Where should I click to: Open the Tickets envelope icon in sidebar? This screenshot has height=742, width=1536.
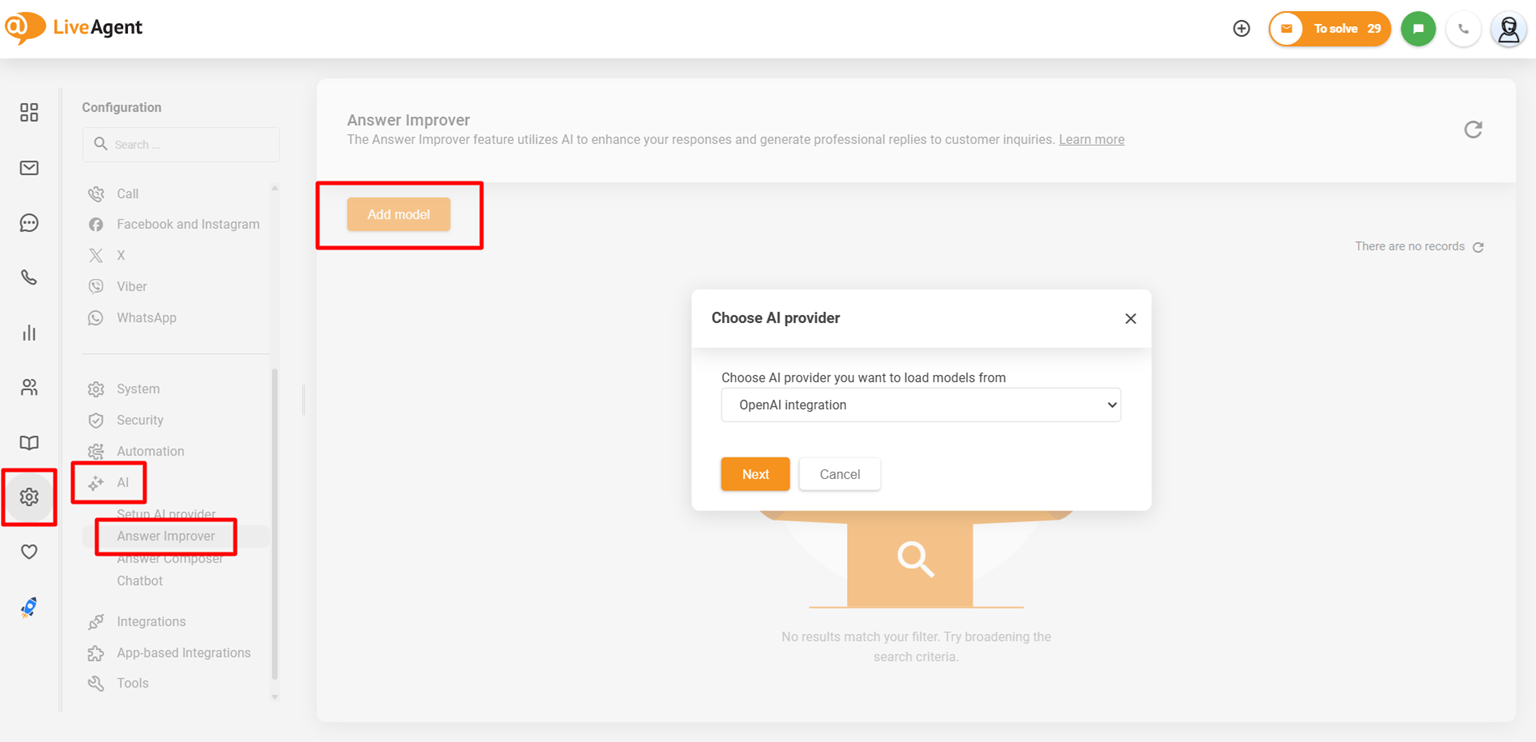point(29,167)
